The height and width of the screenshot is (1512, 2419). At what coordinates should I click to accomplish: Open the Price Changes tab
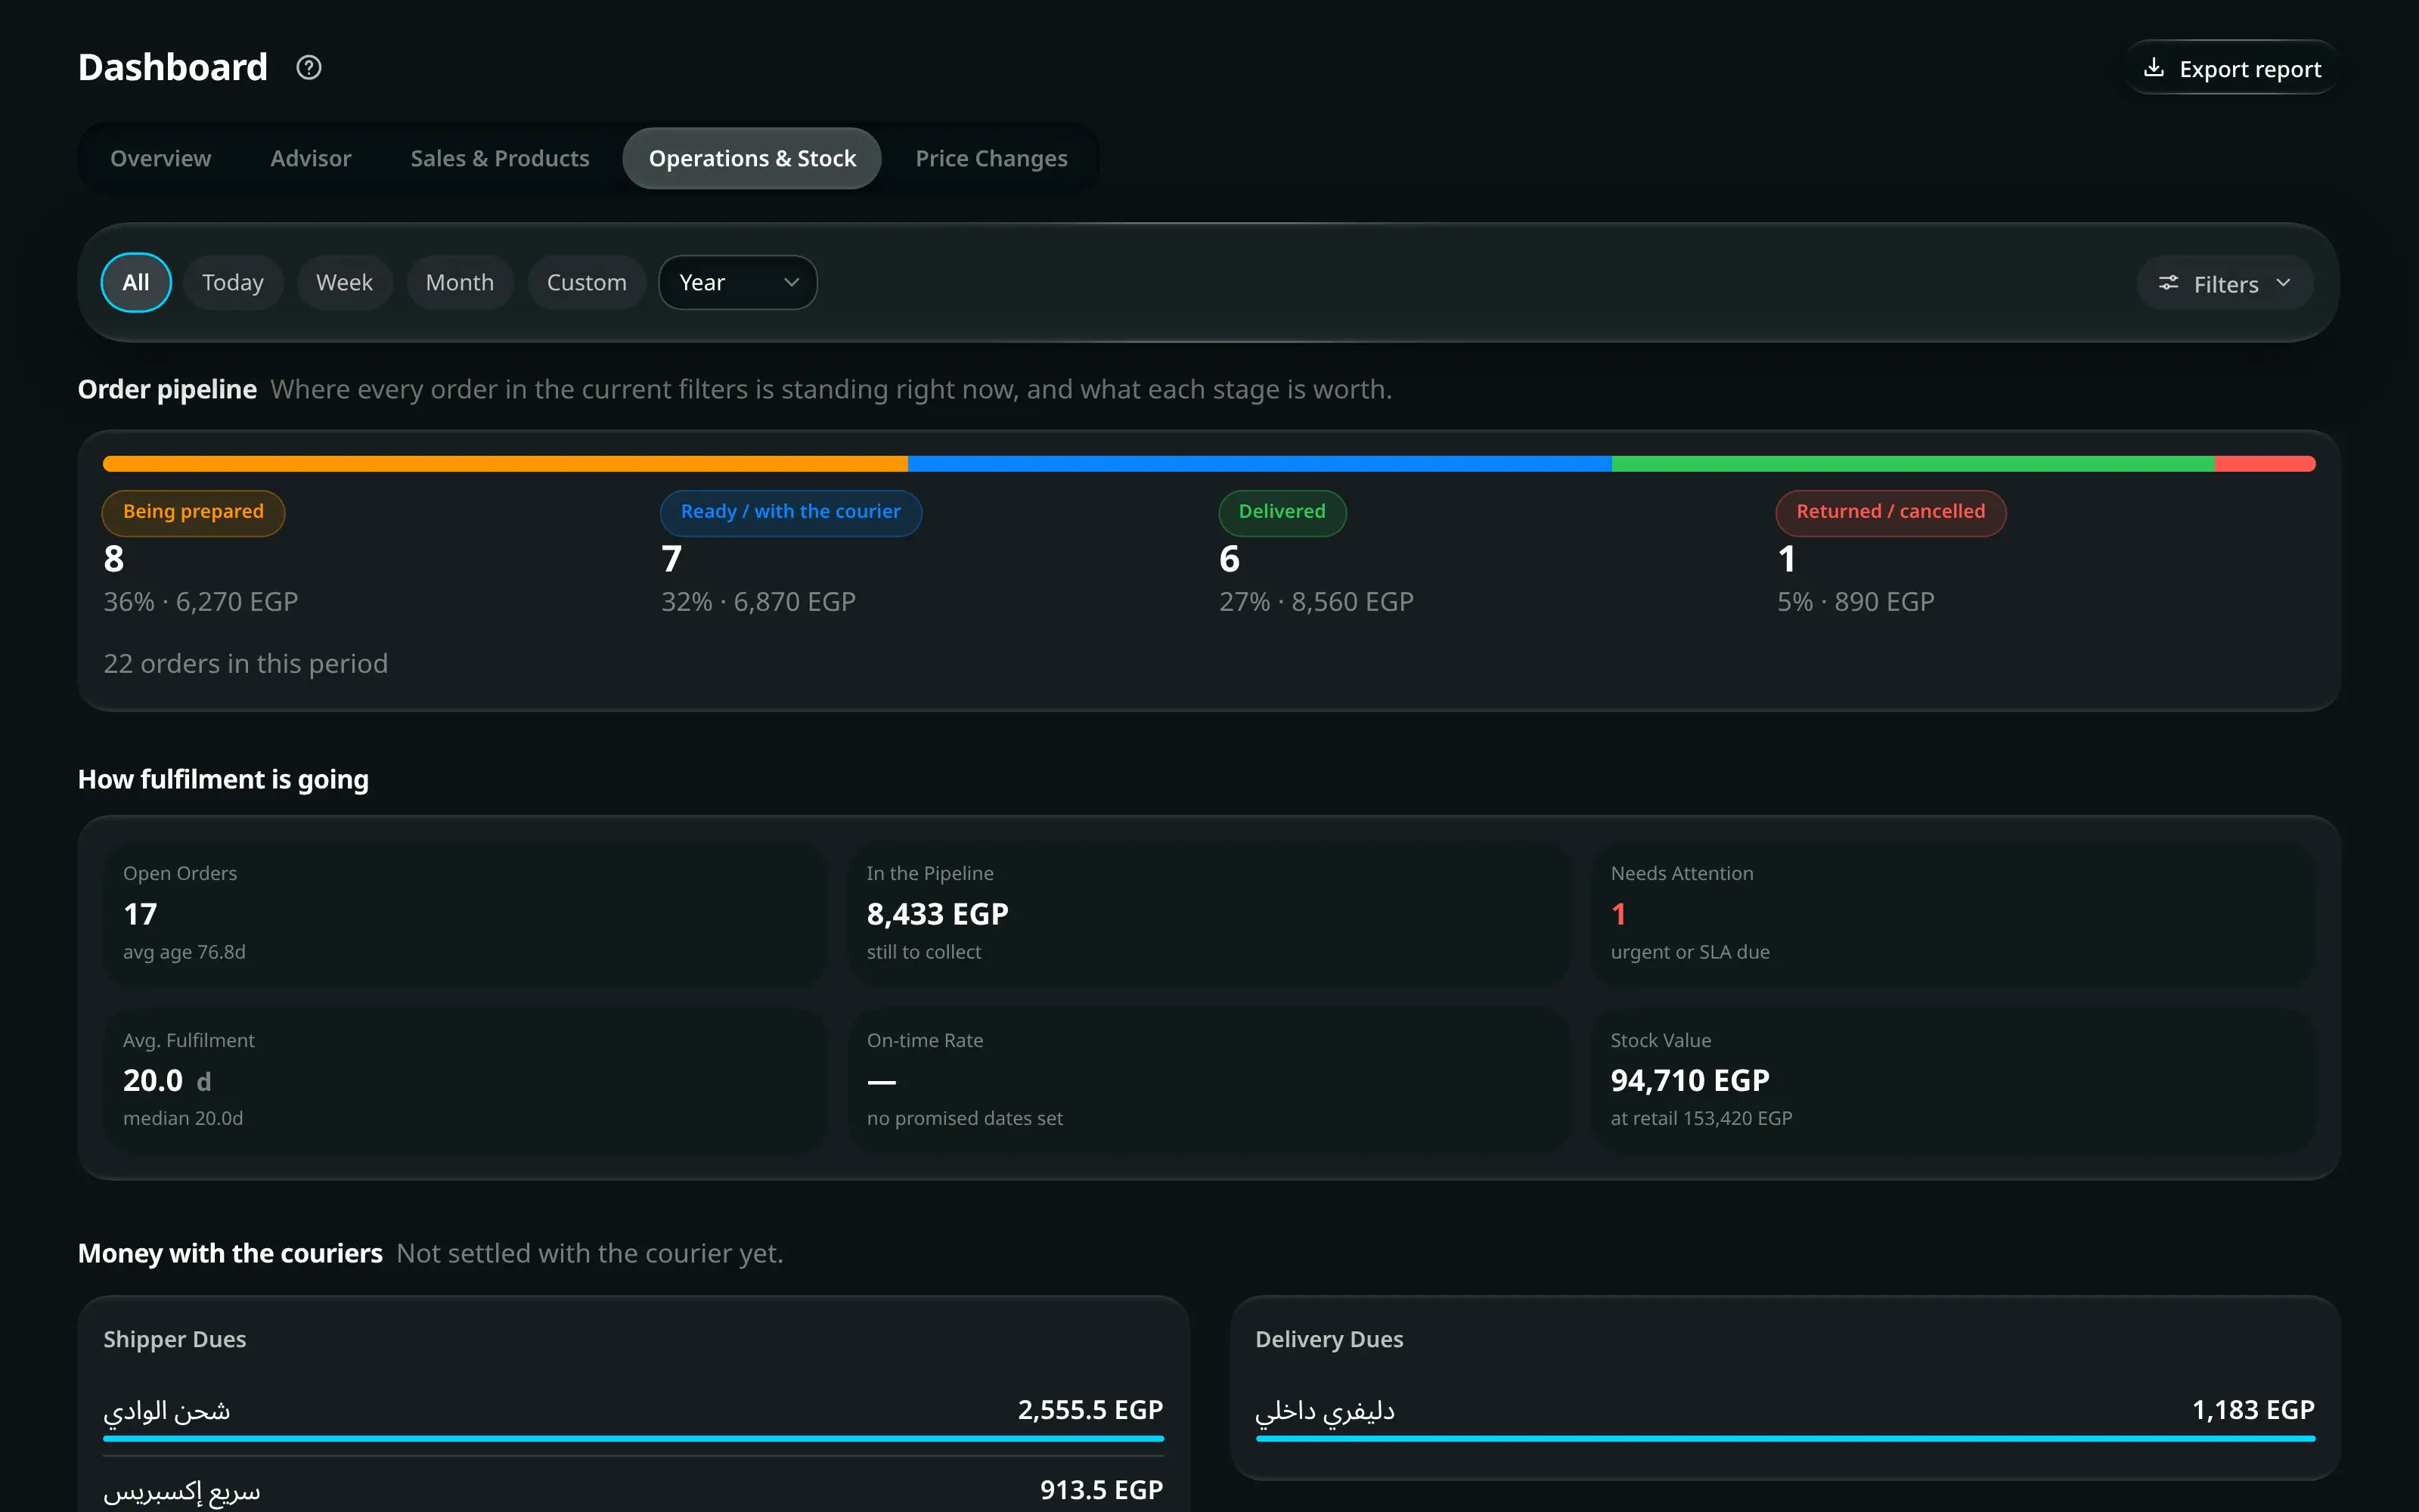point(991,159)
